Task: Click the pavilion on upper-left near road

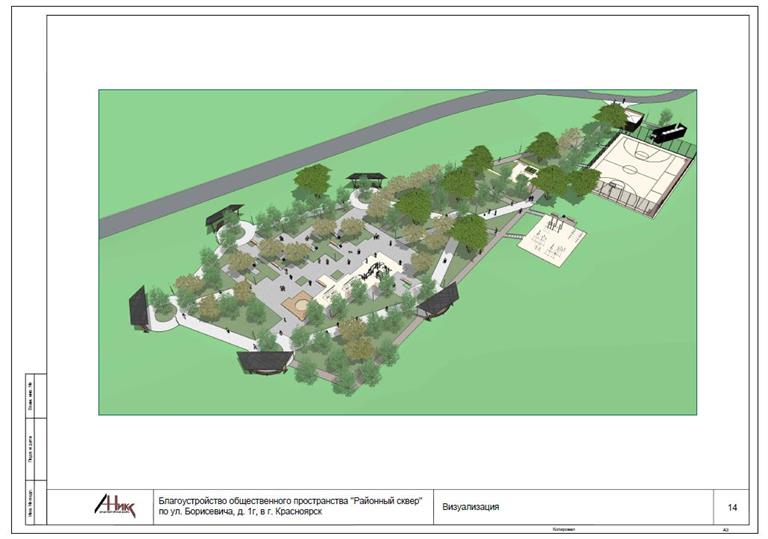Action: pyautogui.click(x=224, y=214)
